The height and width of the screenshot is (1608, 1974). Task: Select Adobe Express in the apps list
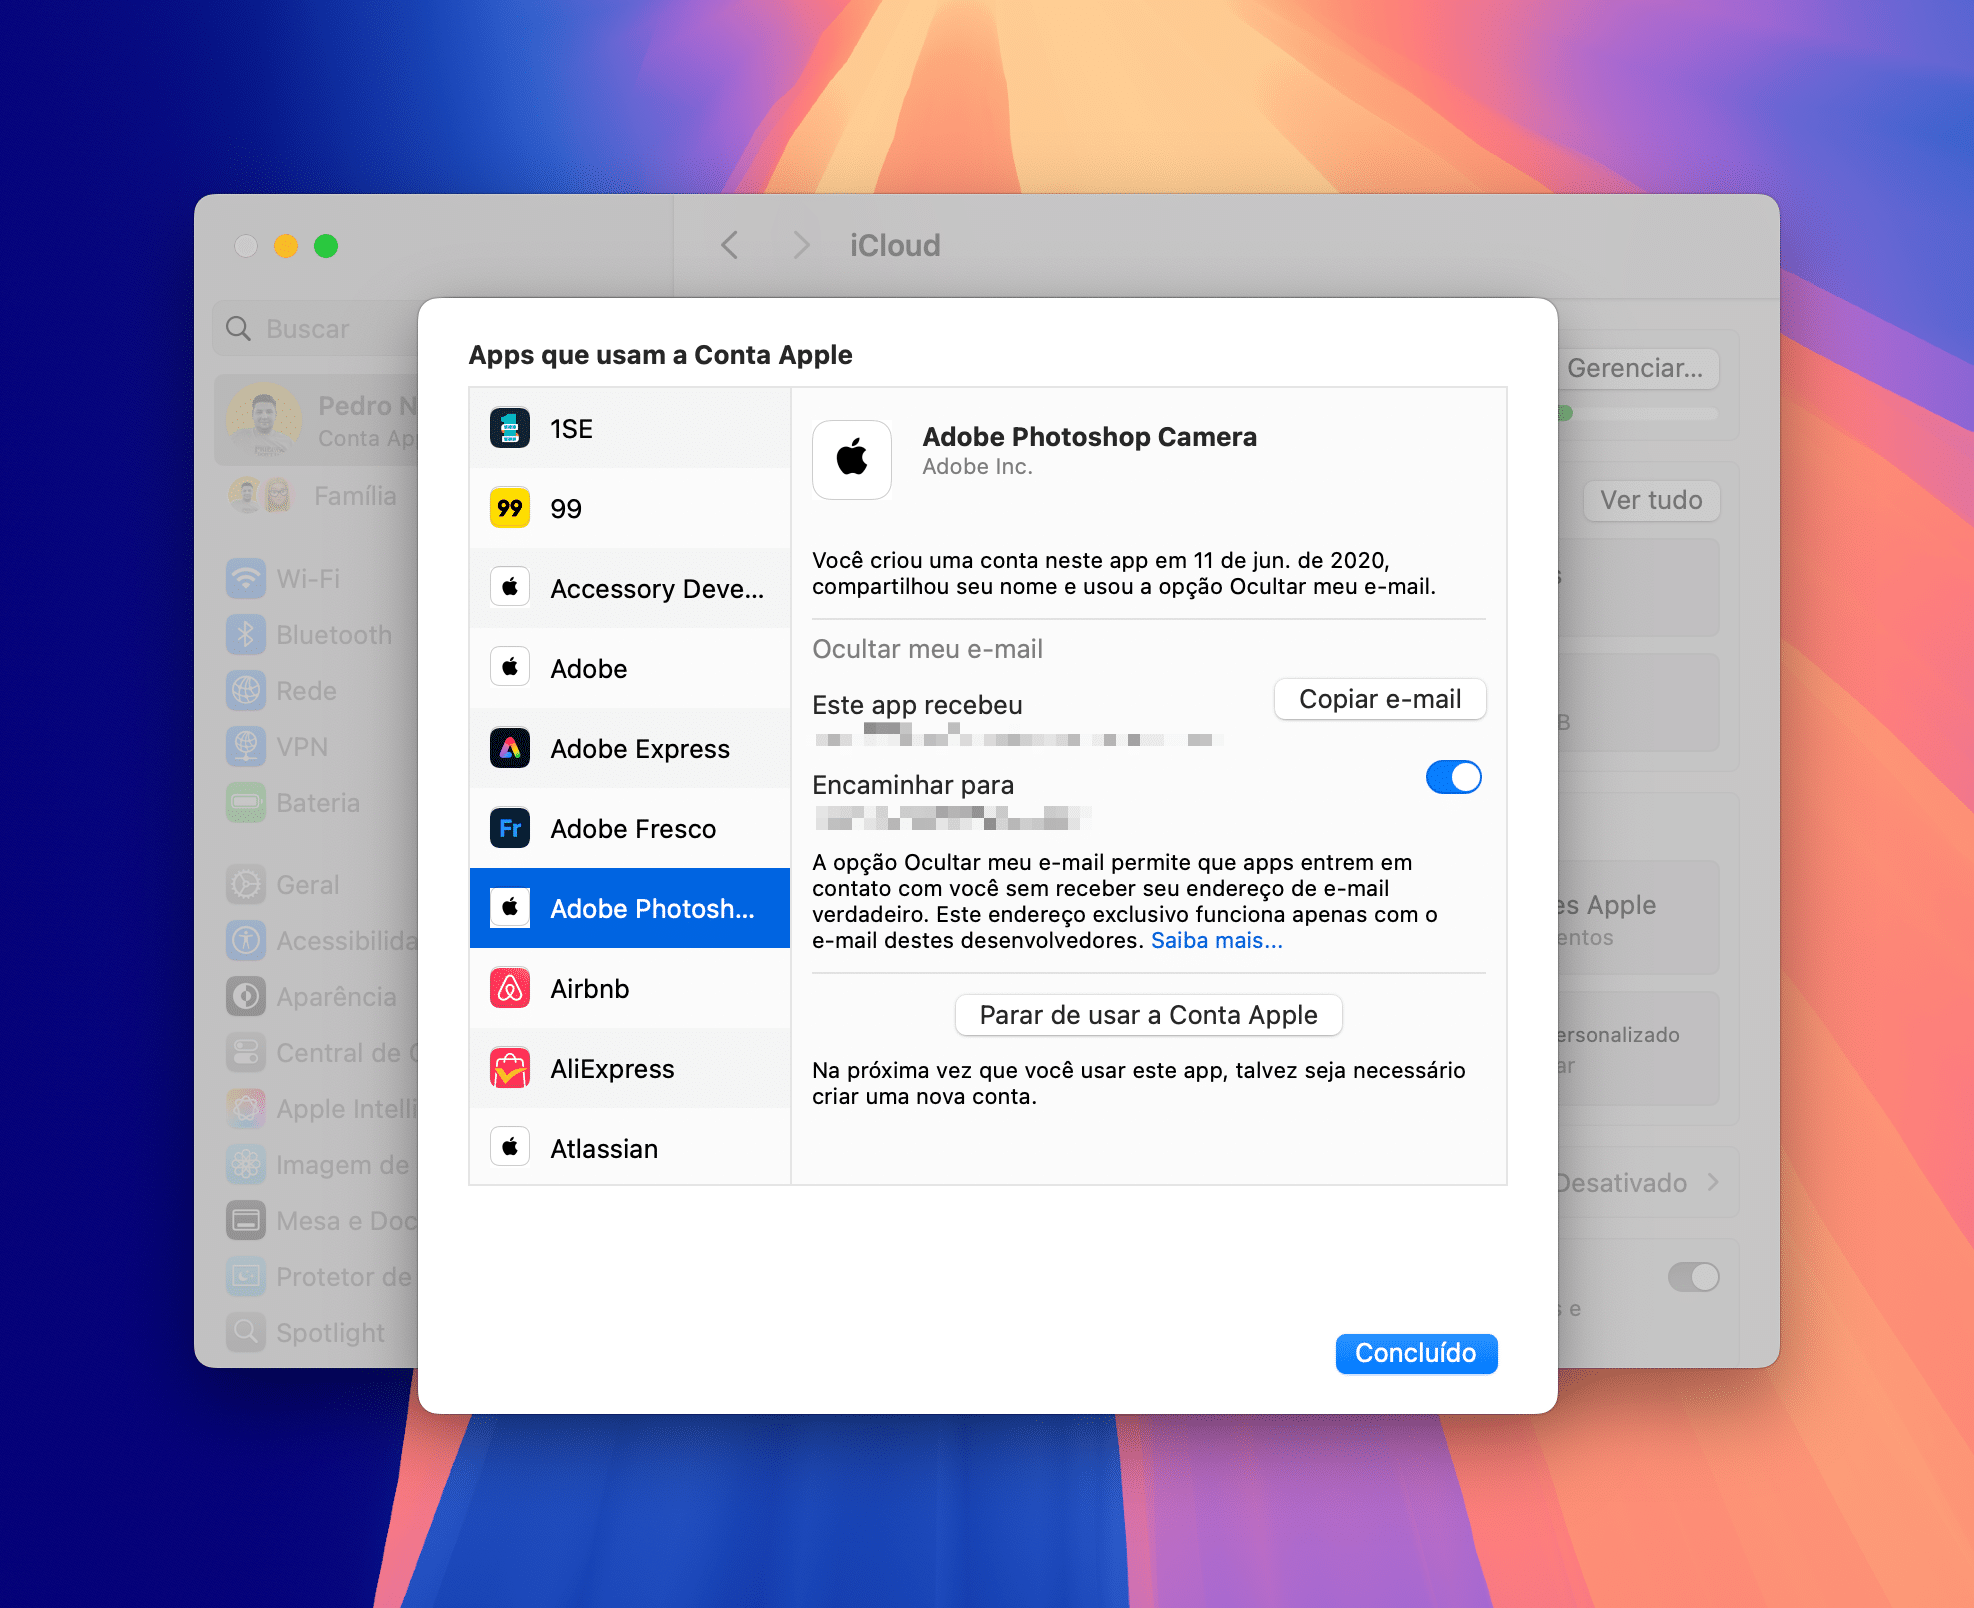(630, 748)
